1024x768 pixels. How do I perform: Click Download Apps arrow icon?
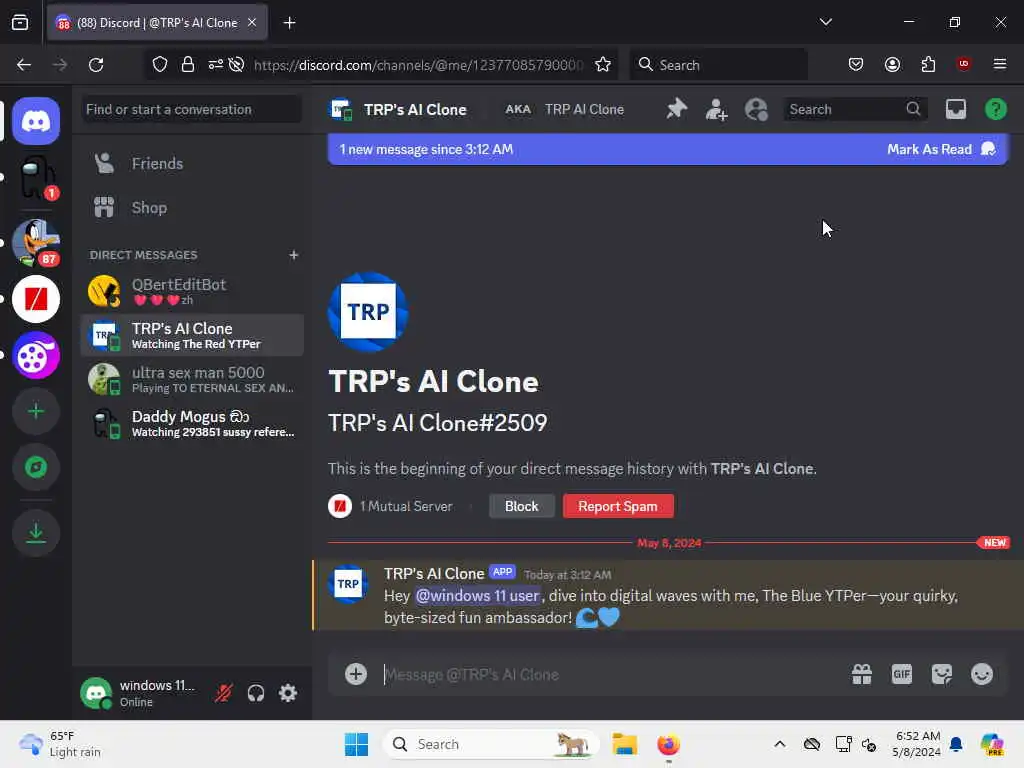[36, 533]
